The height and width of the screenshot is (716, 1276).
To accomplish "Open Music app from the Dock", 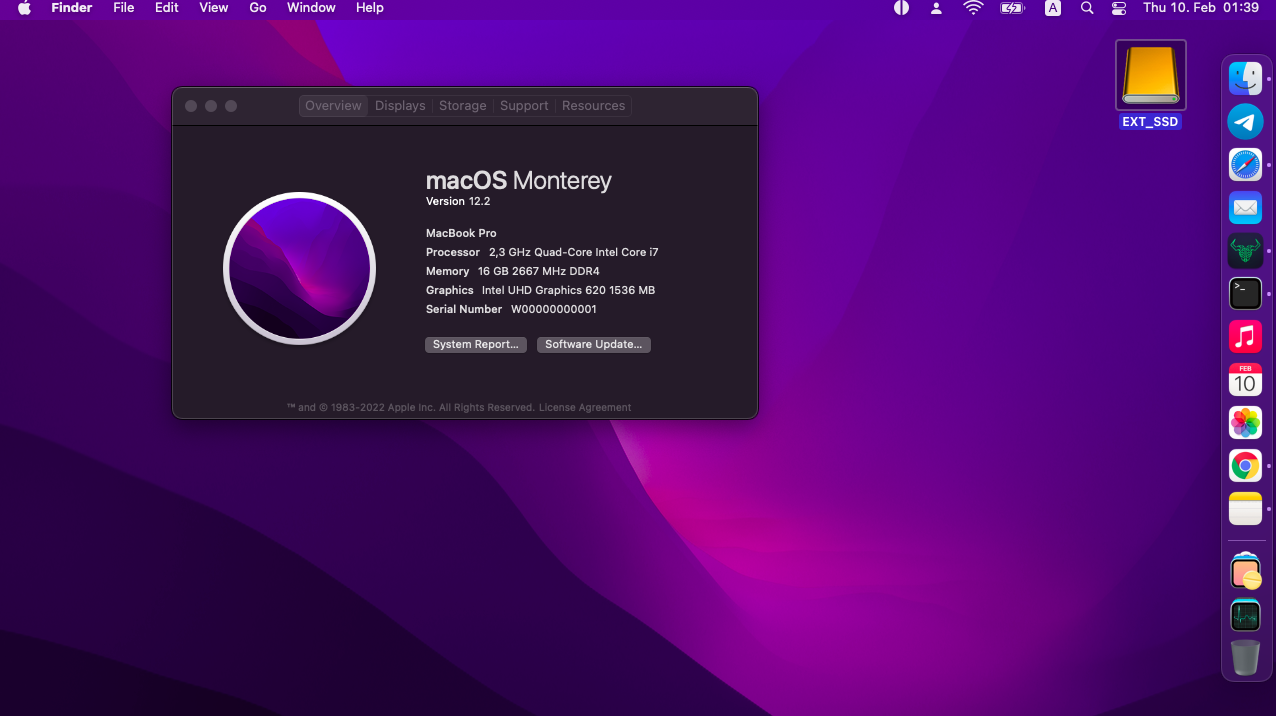I will pyautogui.click(x=1245, y=336).
